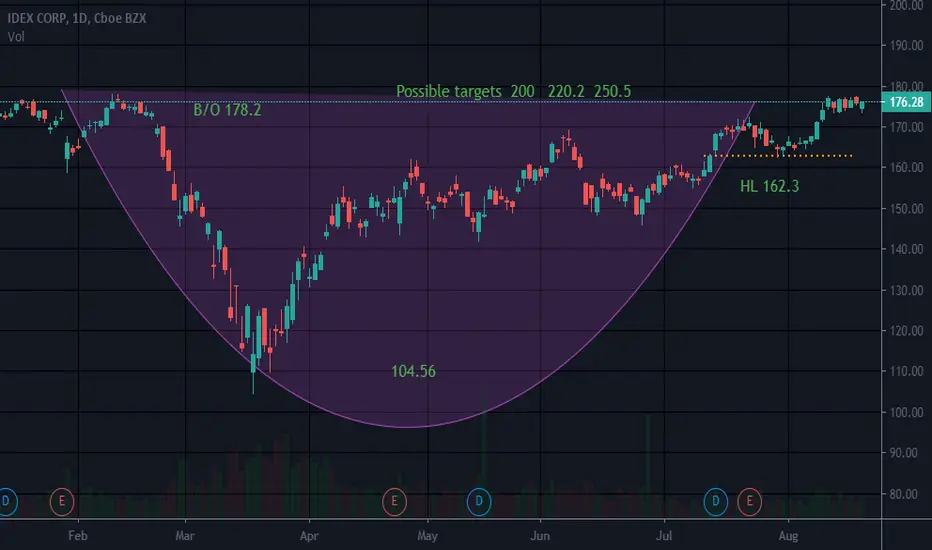
Task: Click the dividend D marker in July
Action: 716,501
